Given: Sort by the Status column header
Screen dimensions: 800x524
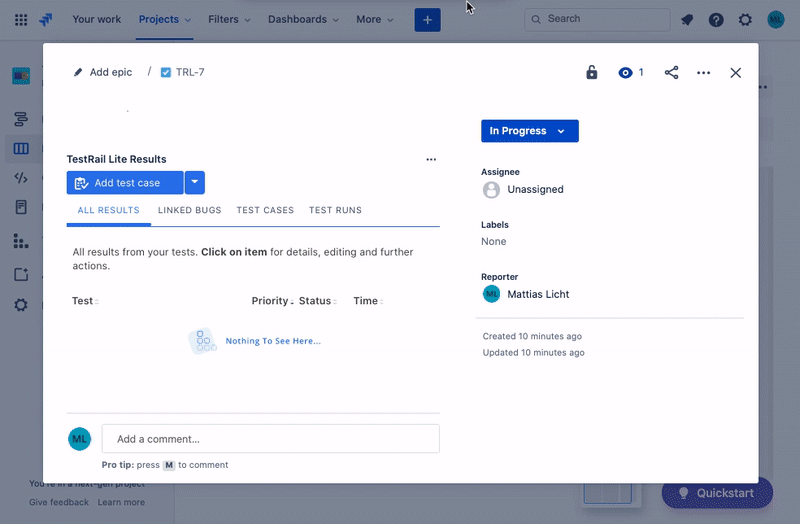Looking at the screenshot, I should [x=318, y=301].
